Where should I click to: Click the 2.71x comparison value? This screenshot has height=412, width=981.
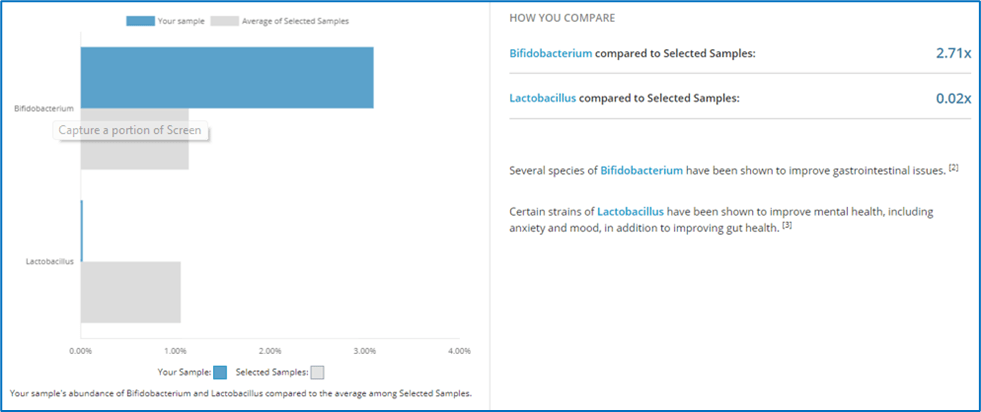click(951, 52)
